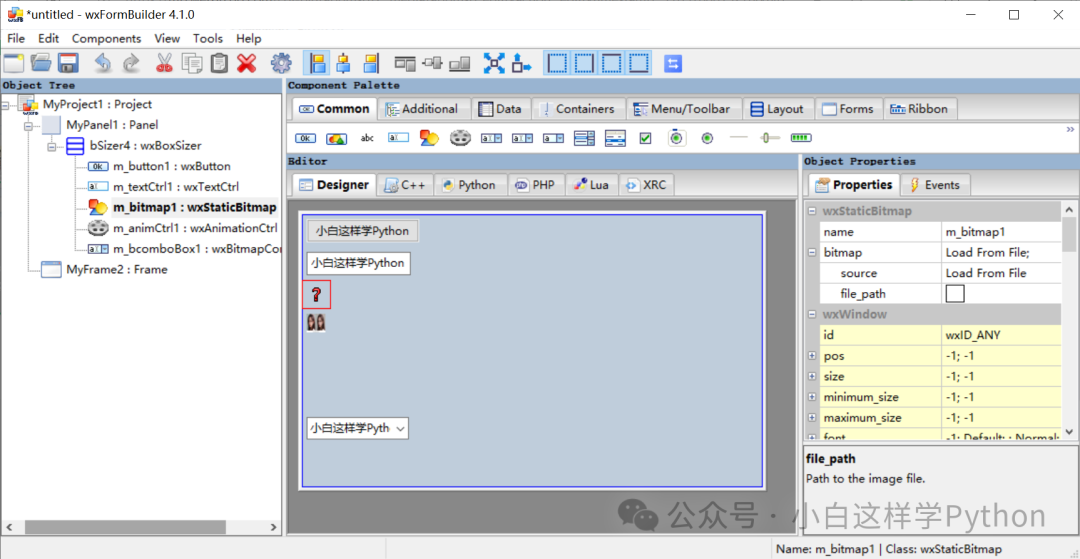Screen dimensions: 1080x559
Task: Switch to the Layout palette tab
Action: (778, 109)
